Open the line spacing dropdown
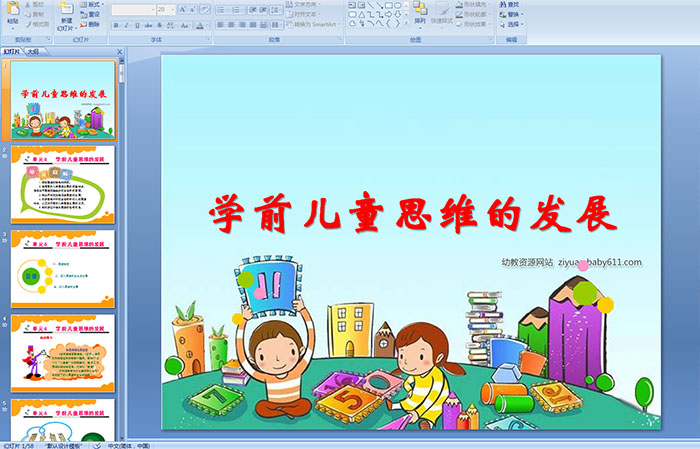The width and height of the screenshot is (700, 449). [x=276, y=10]
